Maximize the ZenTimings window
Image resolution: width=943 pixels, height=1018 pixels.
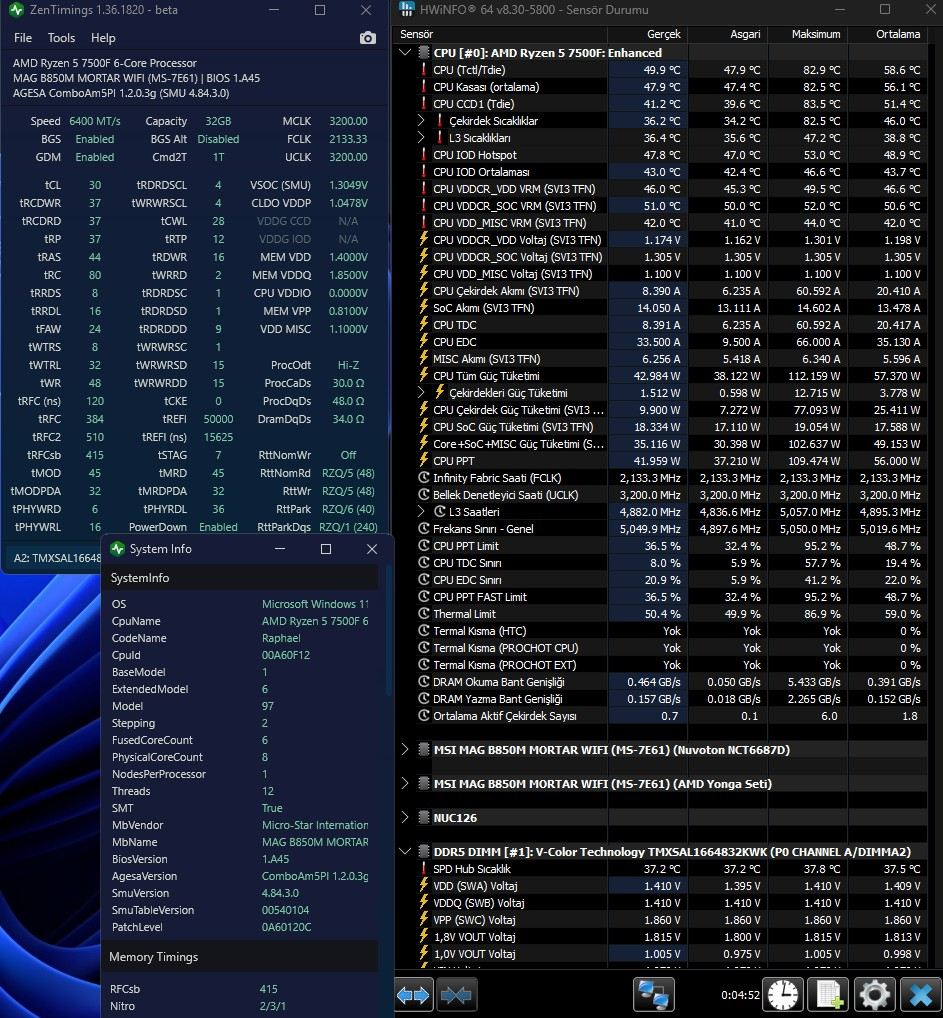click(320, 10)
